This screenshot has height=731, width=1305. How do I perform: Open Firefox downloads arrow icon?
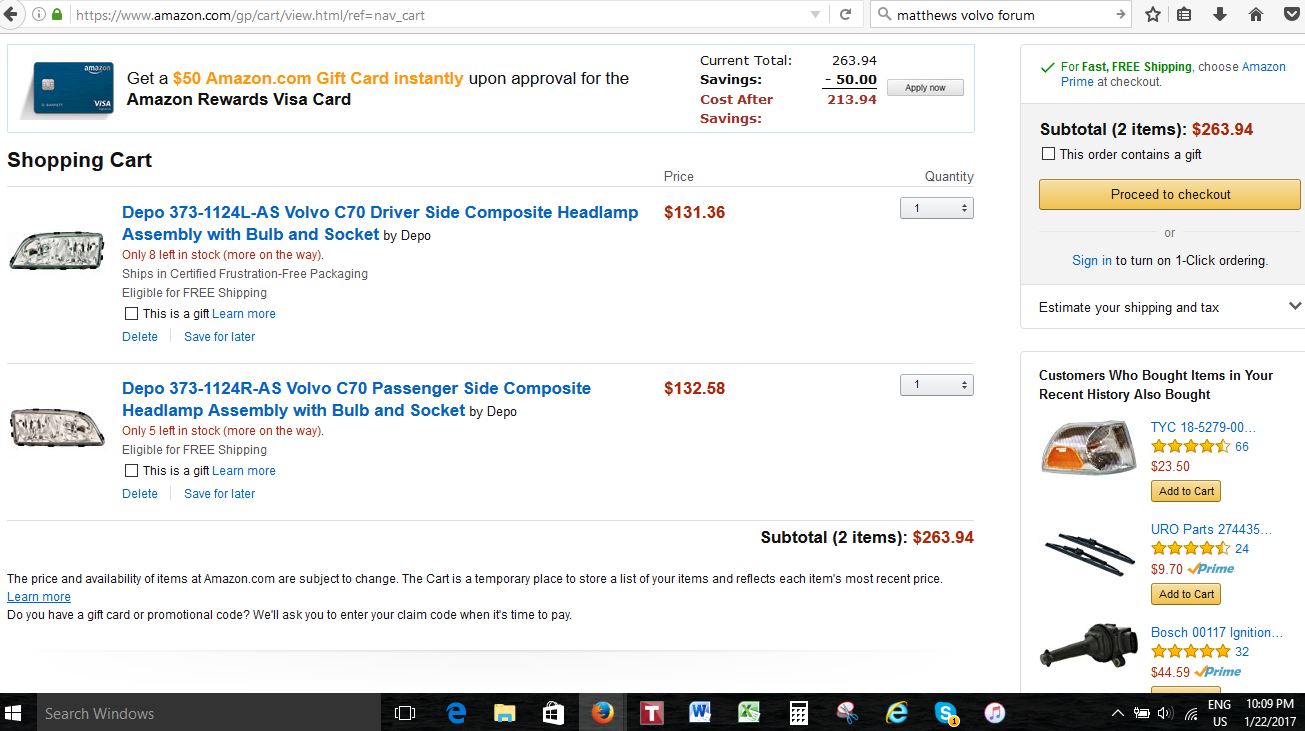tap(1220, 15)
